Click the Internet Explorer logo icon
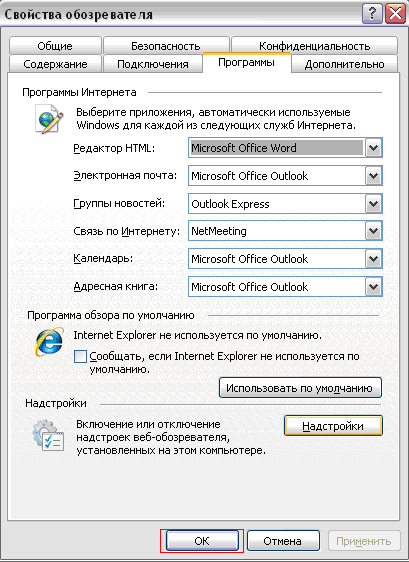409x562 pixels. (x=49, y=341)
